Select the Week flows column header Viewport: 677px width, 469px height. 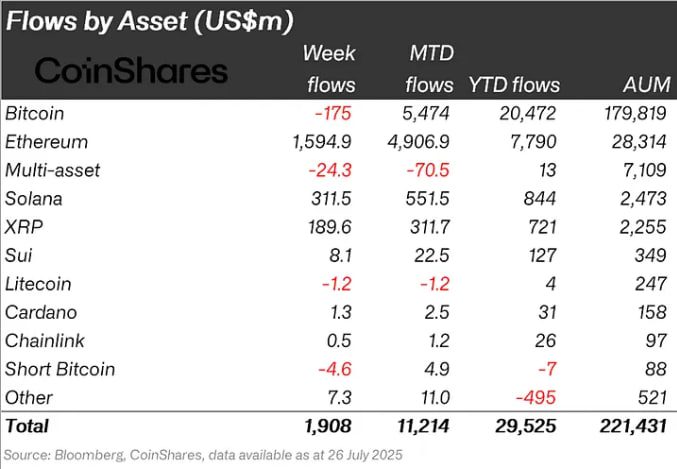click(x=330, y=69)
